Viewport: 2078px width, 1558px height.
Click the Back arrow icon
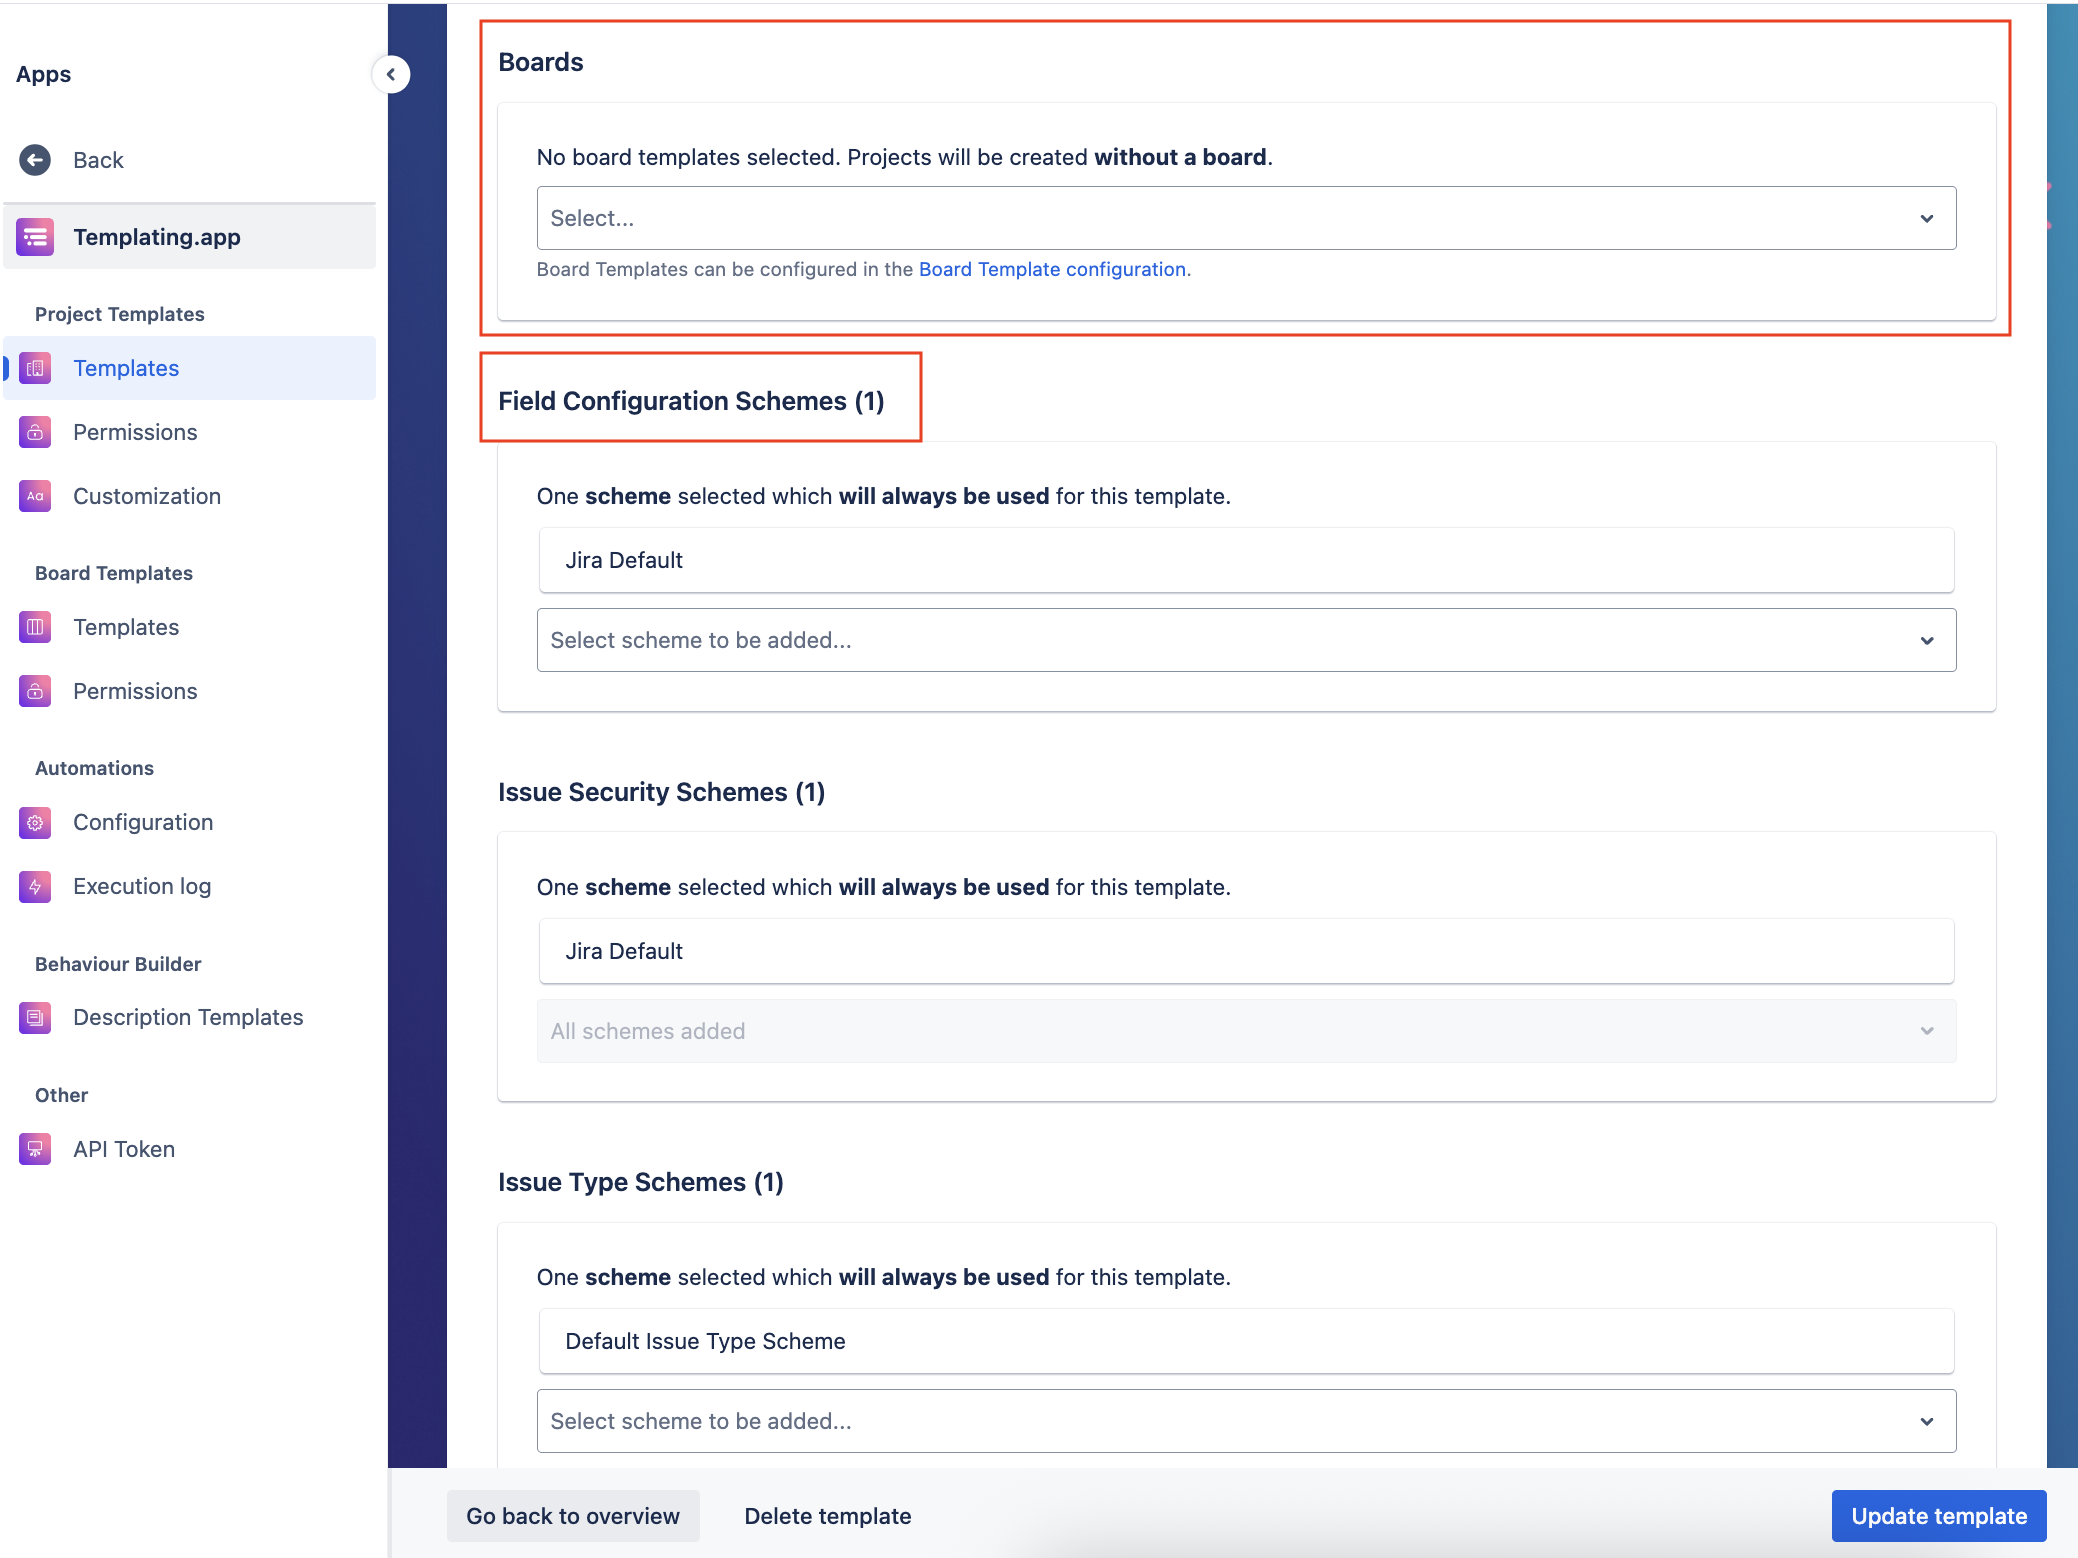click(x=35, y=159)
